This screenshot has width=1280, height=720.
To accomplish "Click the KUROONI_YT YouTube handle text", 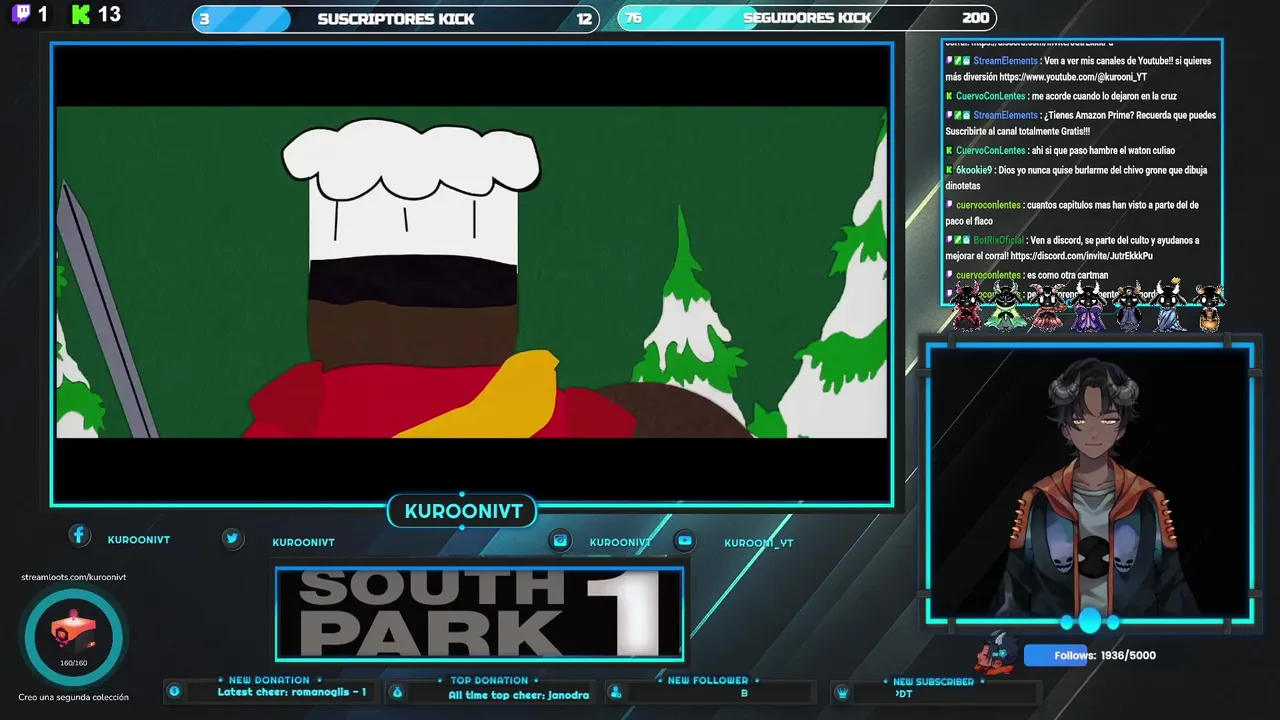I will tap(758, 543).
